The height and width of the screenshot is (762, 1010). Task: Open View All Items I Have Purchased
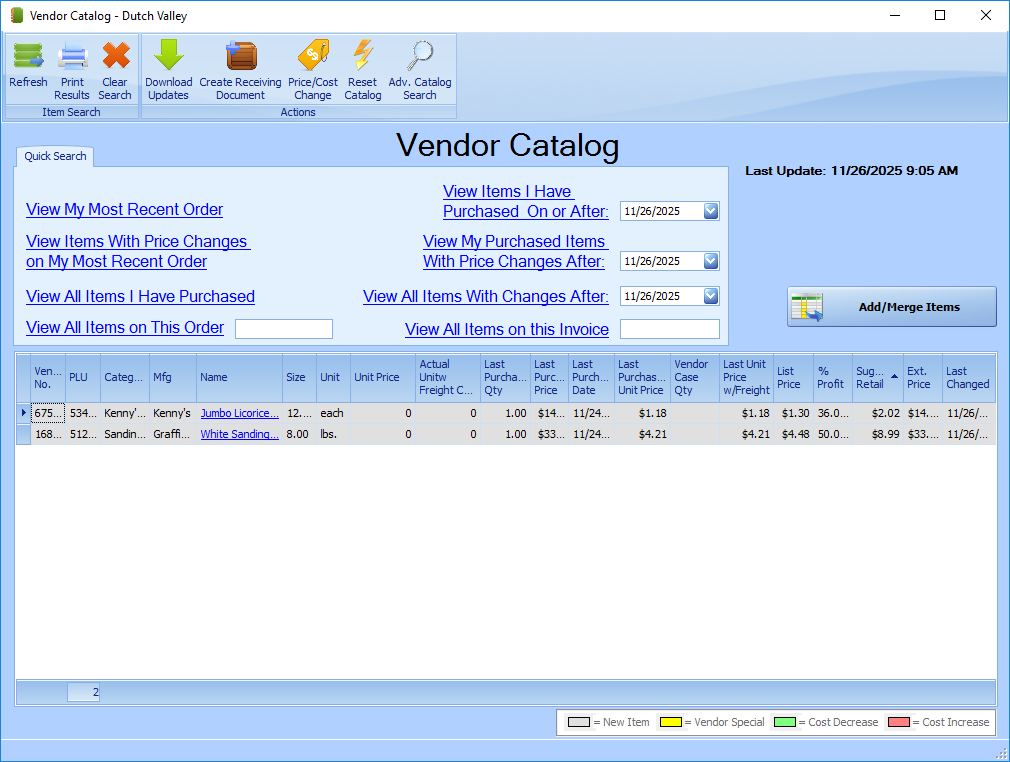[140, 297]
